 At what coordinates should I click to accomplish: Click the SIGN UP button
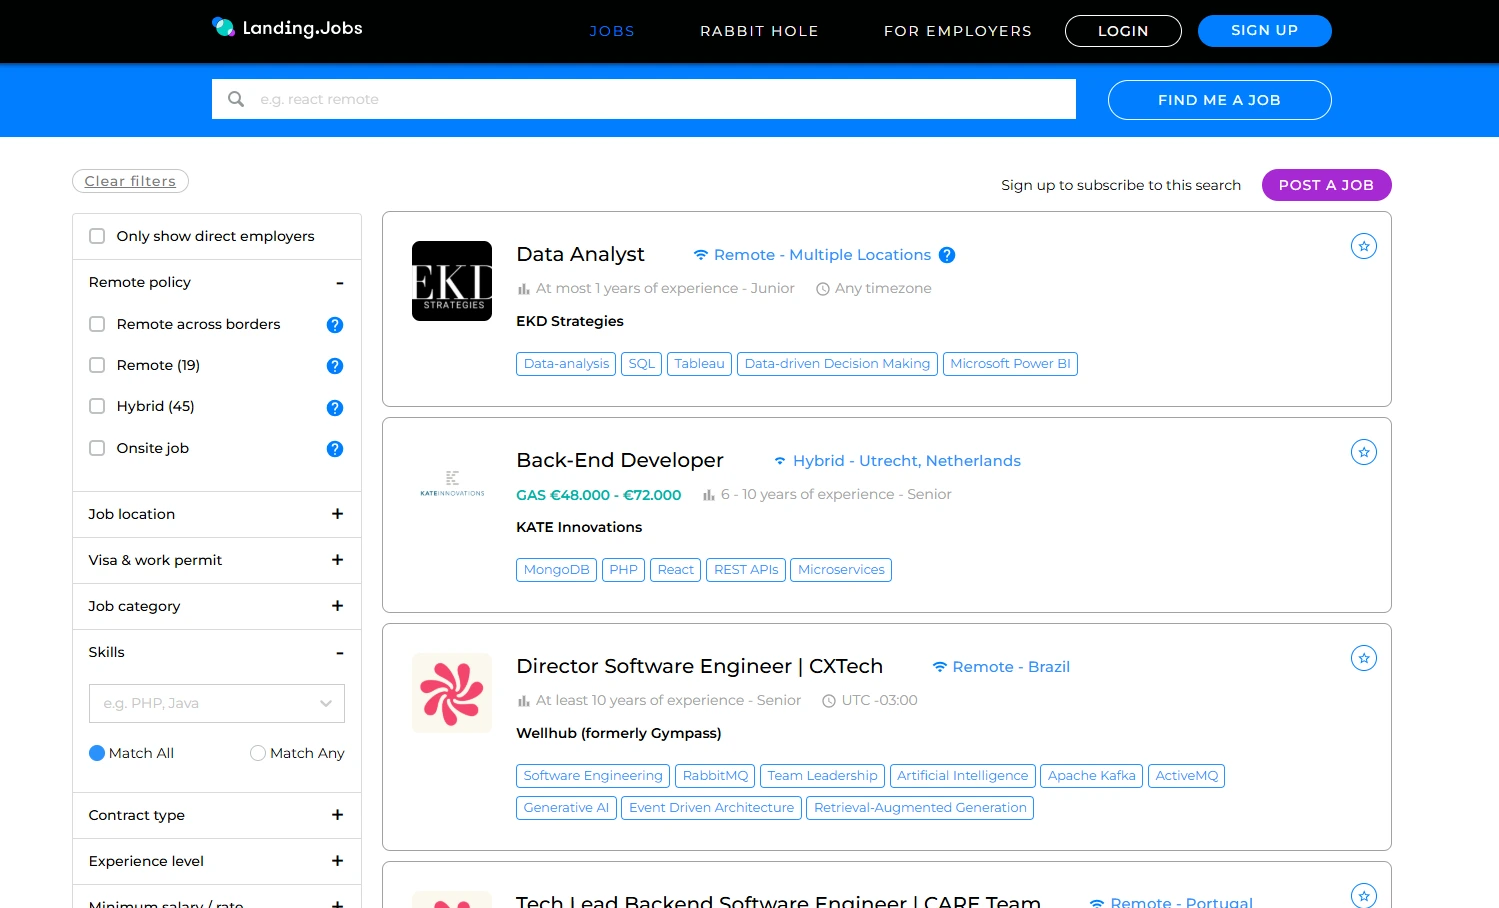1265,31
